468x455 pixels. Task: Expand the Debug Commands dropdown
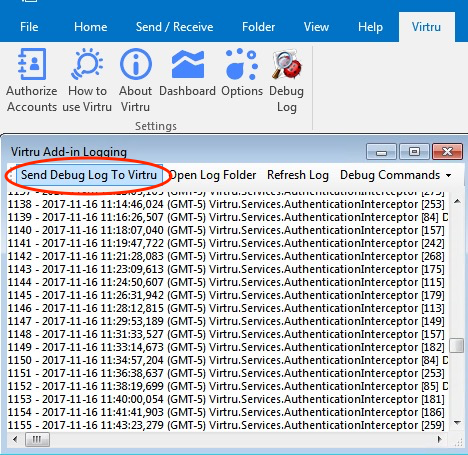coord(396,175)
